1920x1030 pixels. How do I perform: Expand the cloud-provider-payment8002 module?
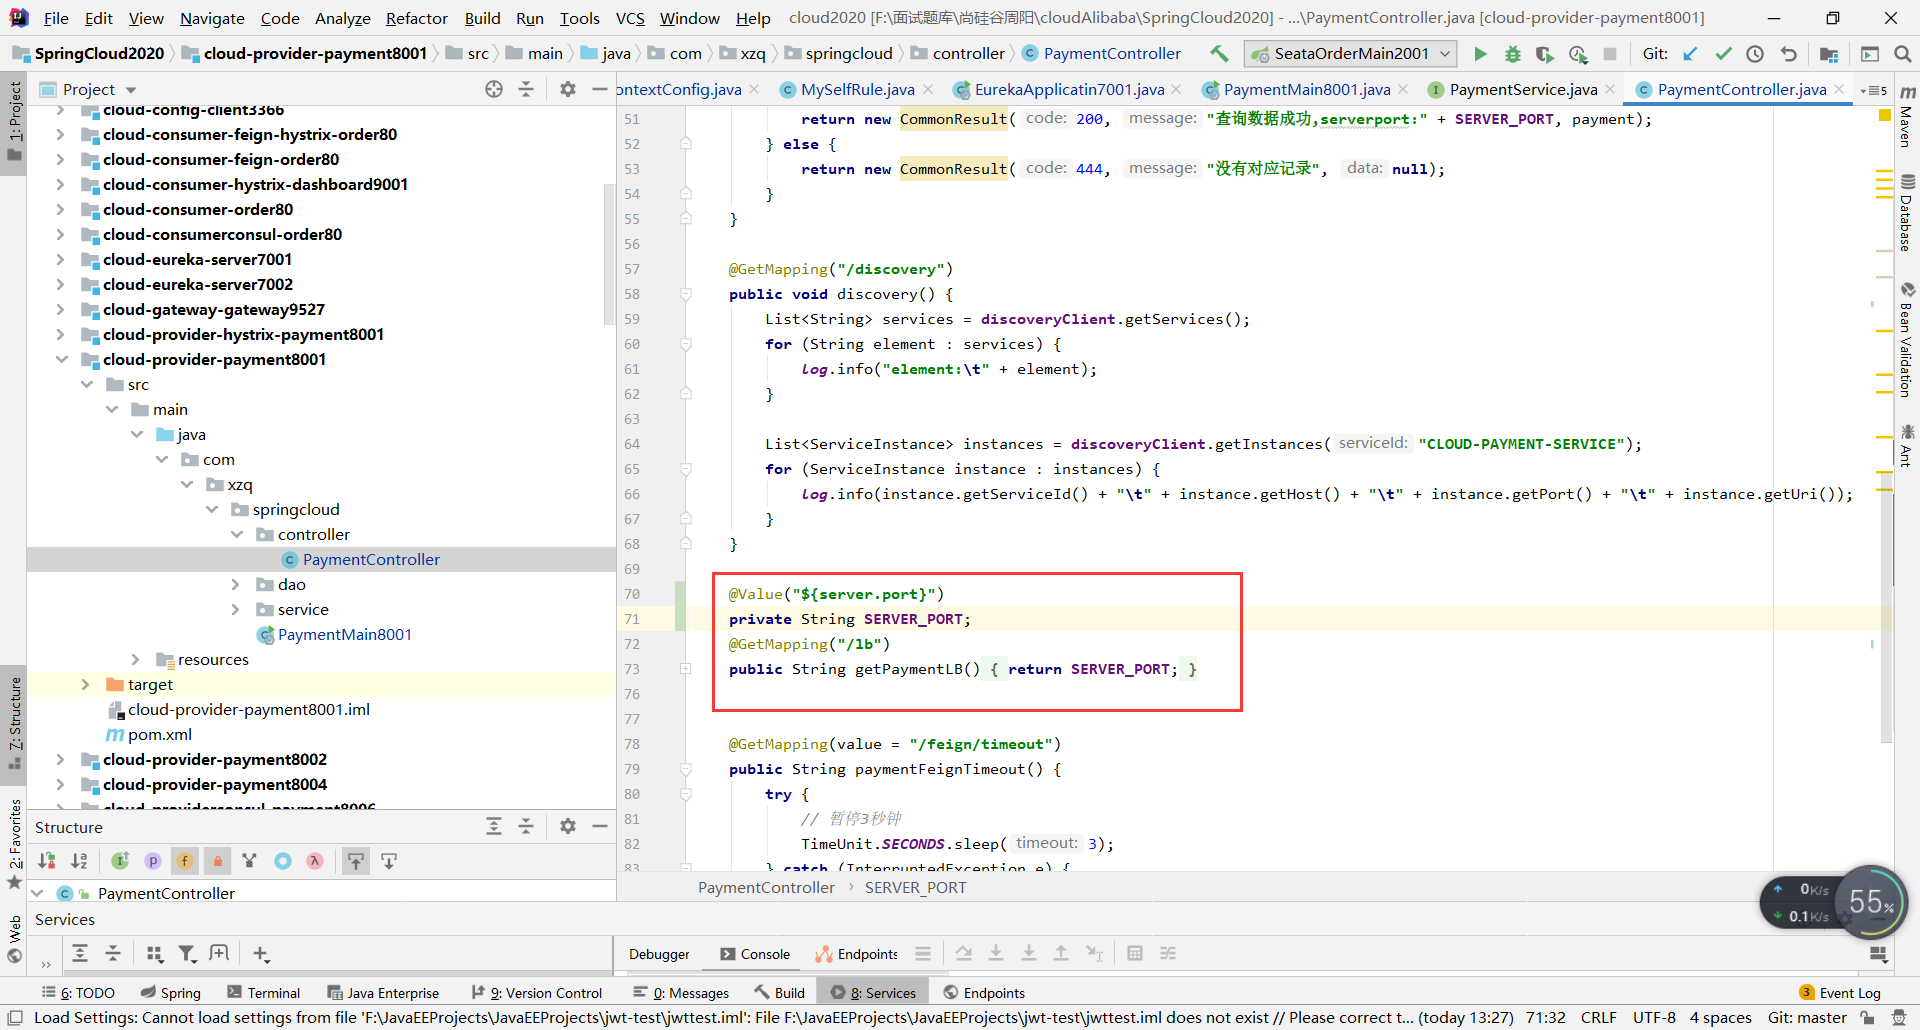tap(60, 760)
